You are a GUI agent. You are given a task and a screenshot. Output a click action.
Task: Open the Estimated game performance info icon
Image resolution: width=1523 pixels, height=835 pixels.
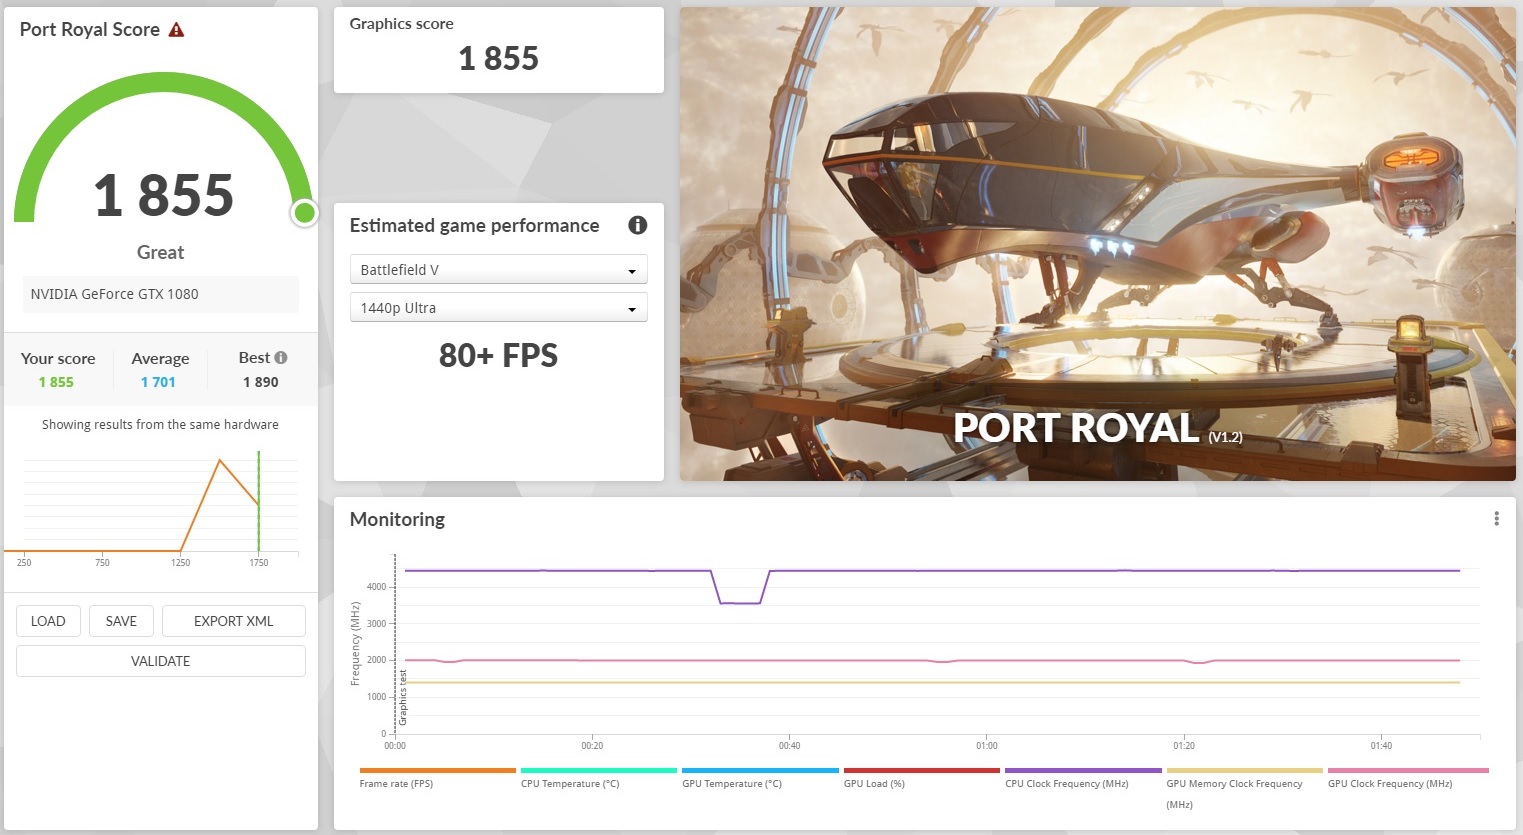click(637, 225)
